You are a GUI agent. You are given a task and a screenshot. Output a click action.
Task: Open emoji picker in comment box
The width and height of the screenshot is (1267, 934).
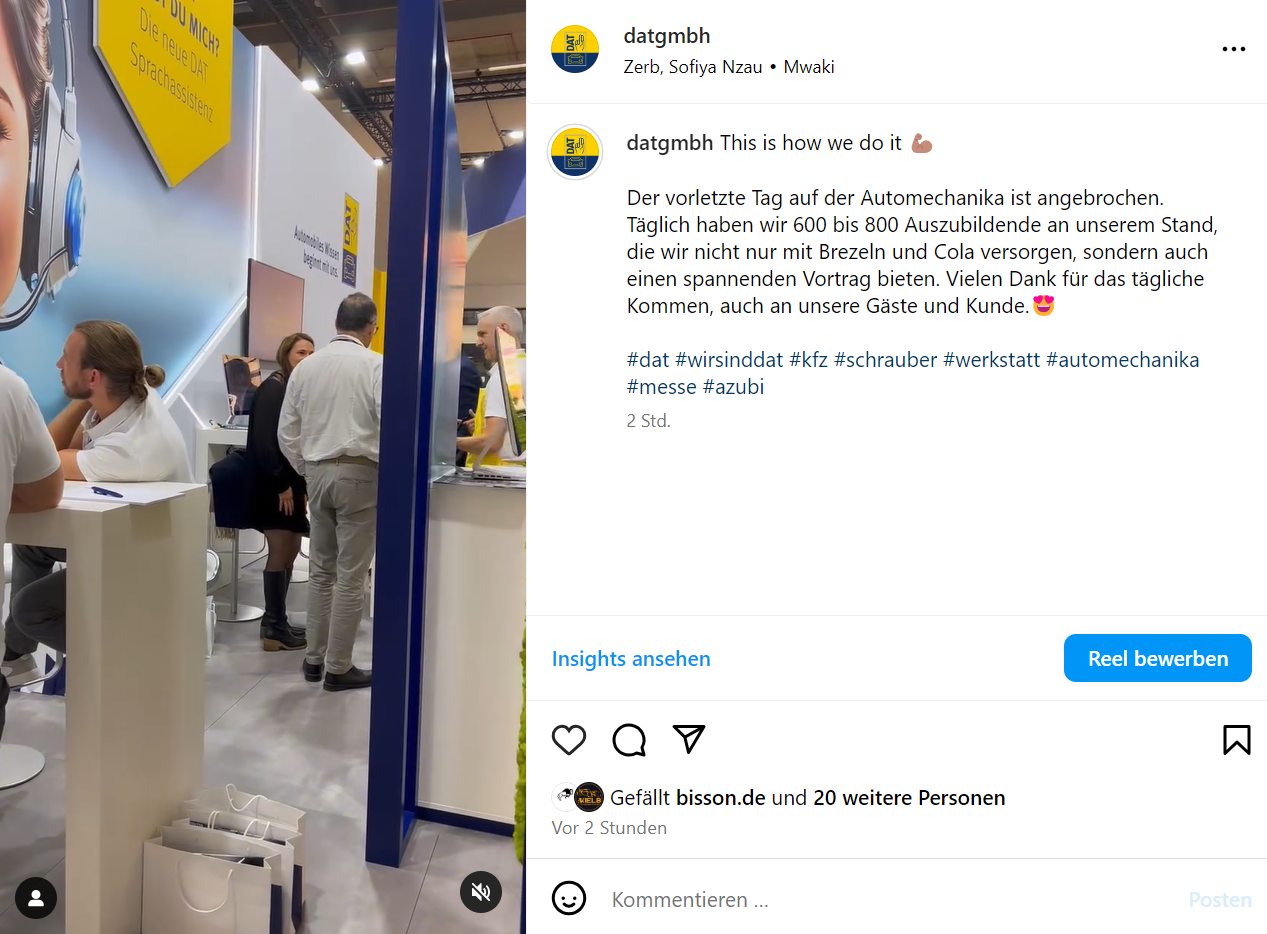pyautogui.click(x=569, y=898)
